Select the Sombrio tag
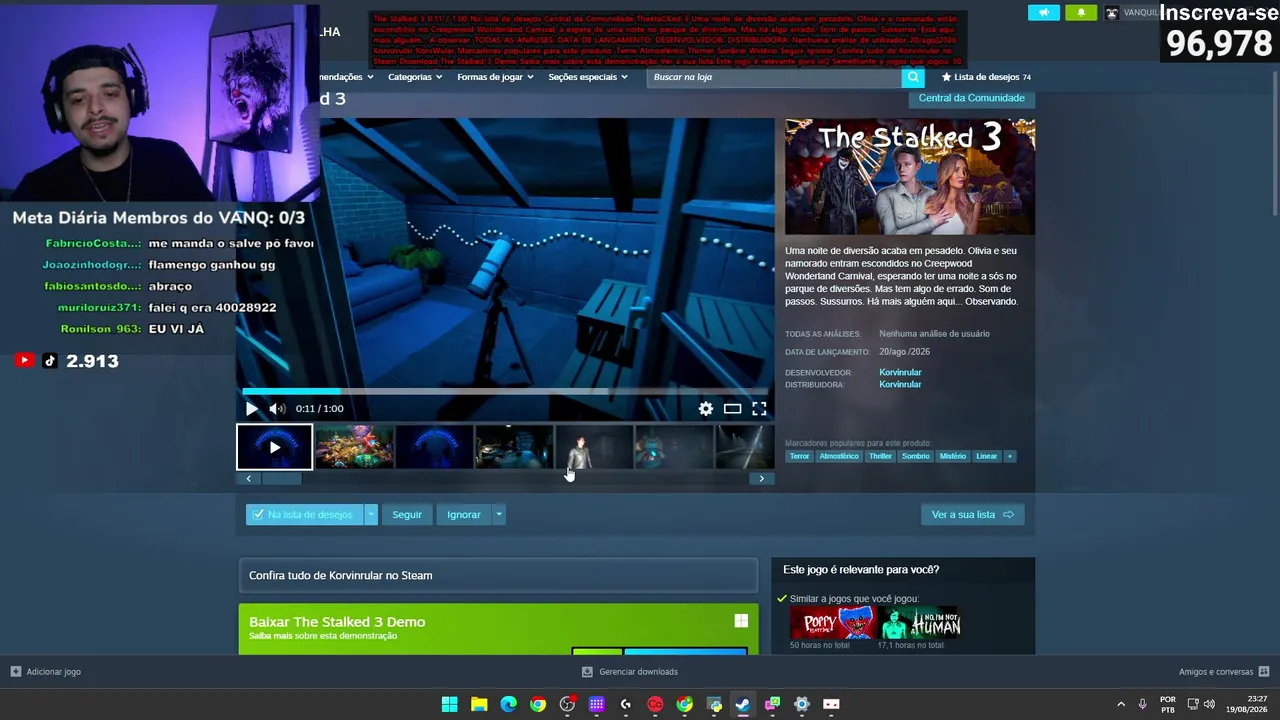Image resolution: width=1280 pixels, height=720 pixels. (x=915, y=456)
